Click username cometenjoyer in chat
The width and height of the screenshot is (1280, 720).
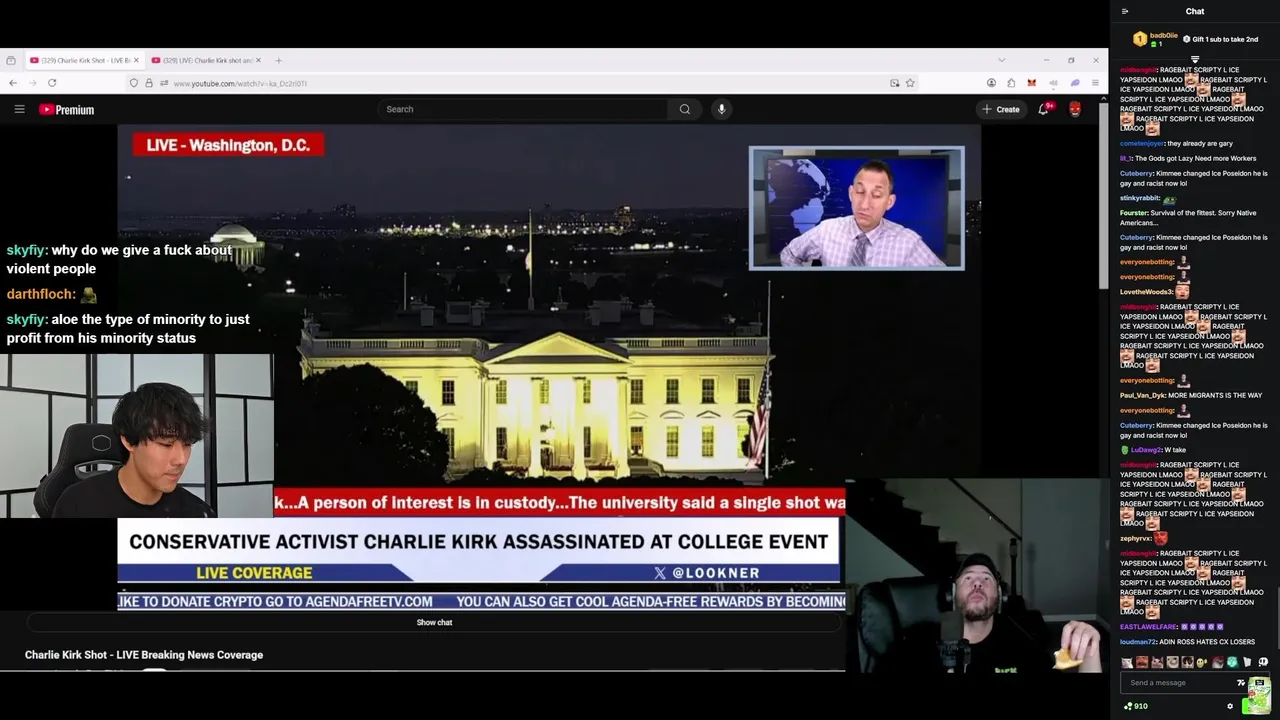[1142, 143]
